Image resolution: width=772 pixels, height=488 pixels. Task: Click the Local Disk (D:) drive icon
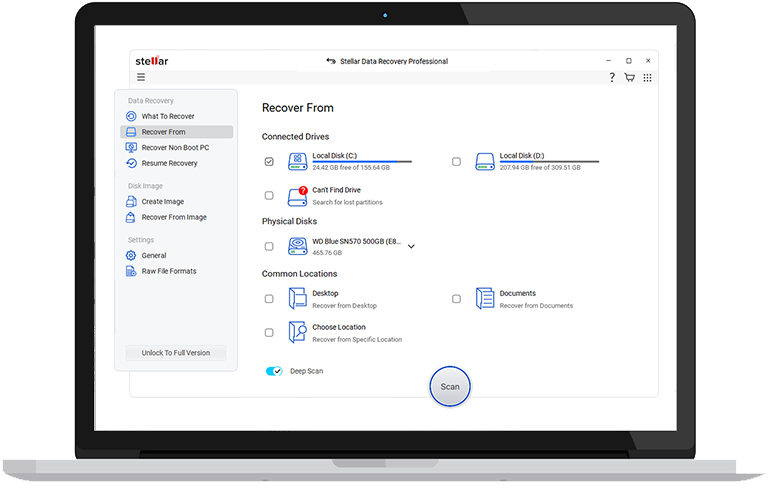(485, 162)
